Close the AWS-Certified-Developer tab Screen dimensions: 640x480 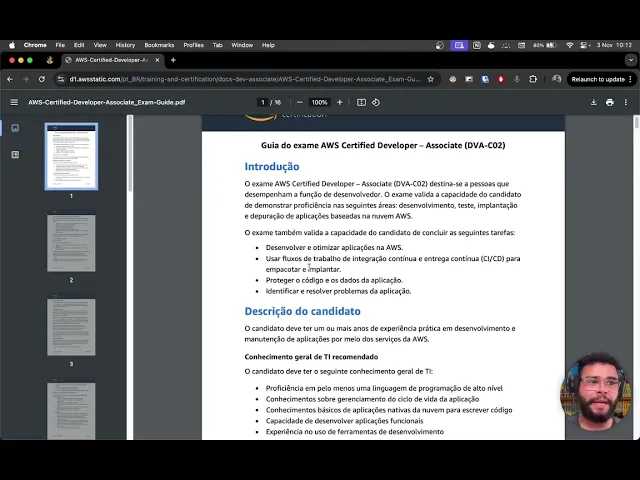157,60
